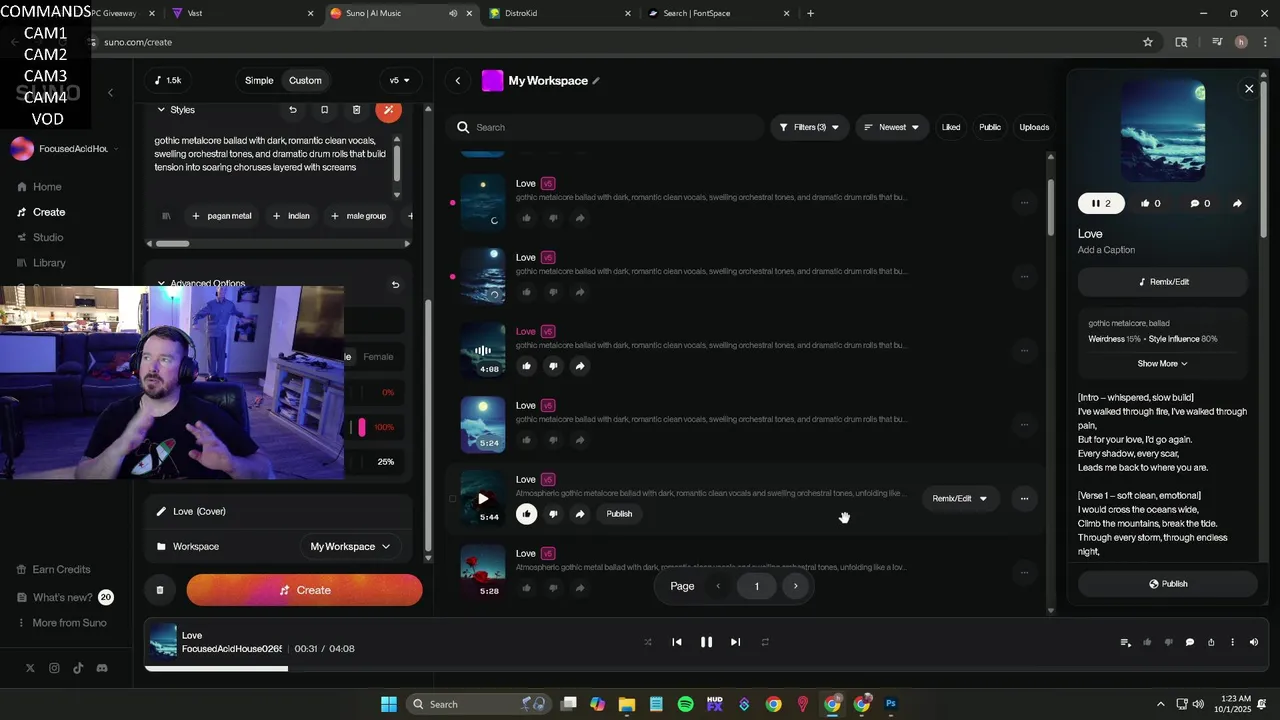
Task: Add the male group style tag
Action: coord(358,216)
